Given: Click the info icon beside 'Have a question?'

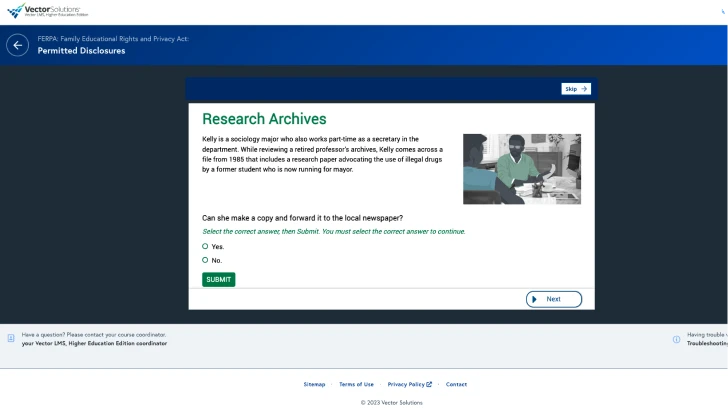Looking at the screenshot, I should pos(11,339).
